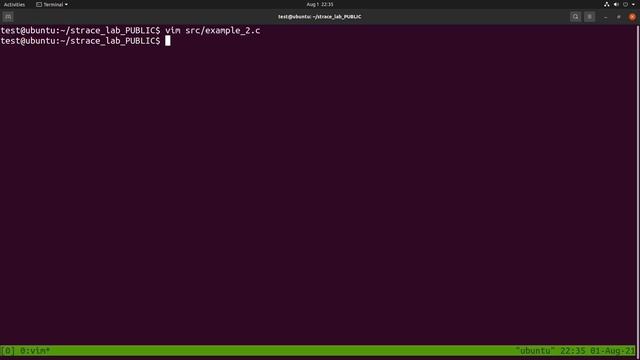640x360 pixels.
Task: Open the Terminal application menu
Action: click(x=52, y=4)
